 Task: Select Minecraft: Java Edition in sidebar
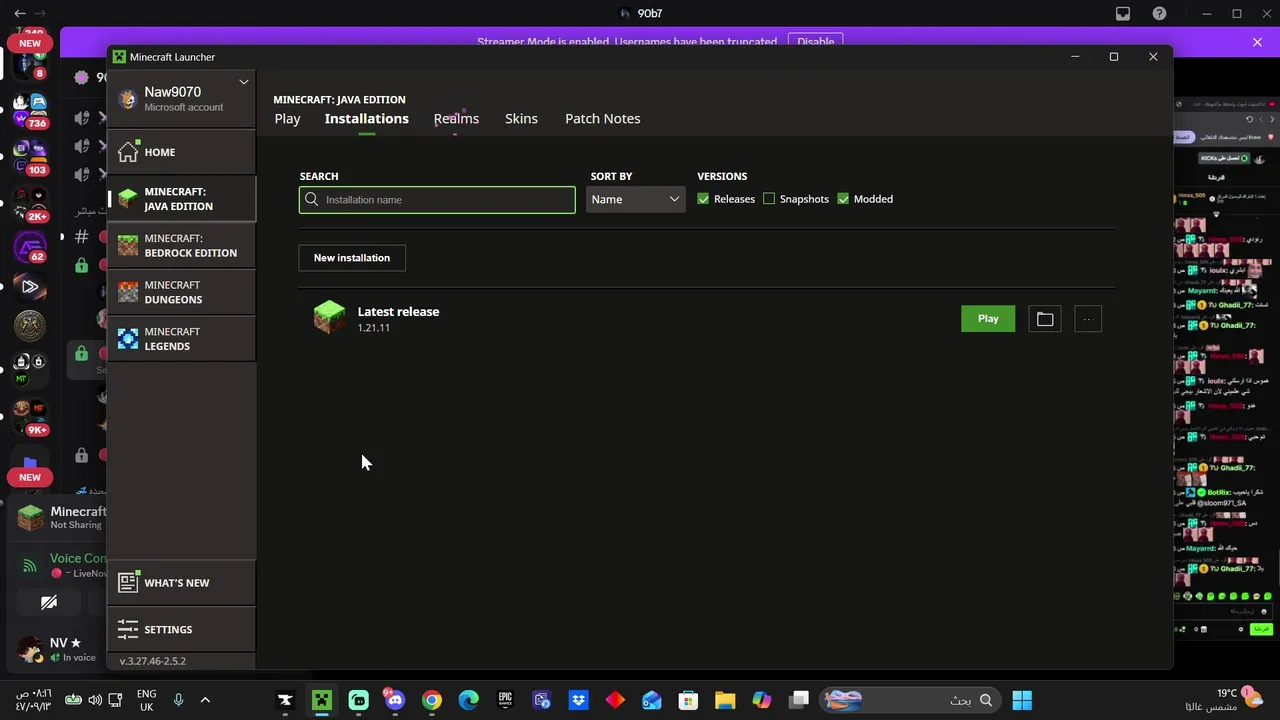[x=181, y=199]
